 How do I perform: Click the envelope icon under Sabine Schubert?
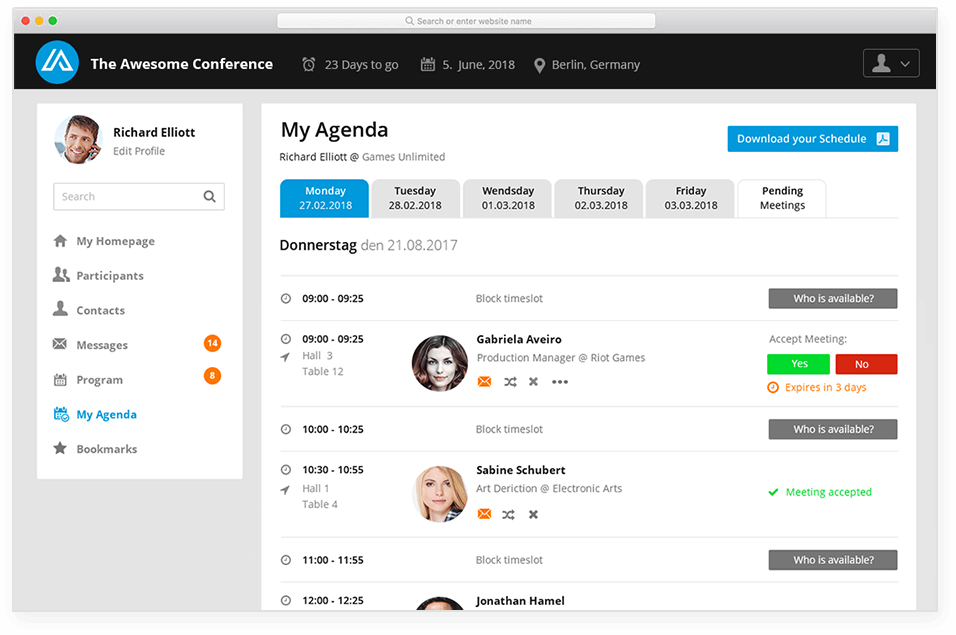click(x=484, y=515)
